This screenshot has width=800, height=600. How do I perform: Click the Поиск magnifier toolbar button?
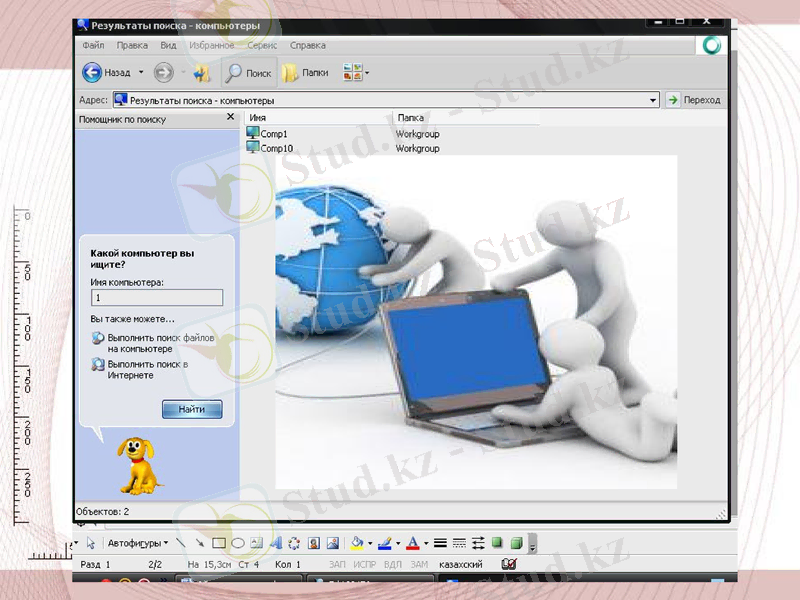(x=248, y=73)
